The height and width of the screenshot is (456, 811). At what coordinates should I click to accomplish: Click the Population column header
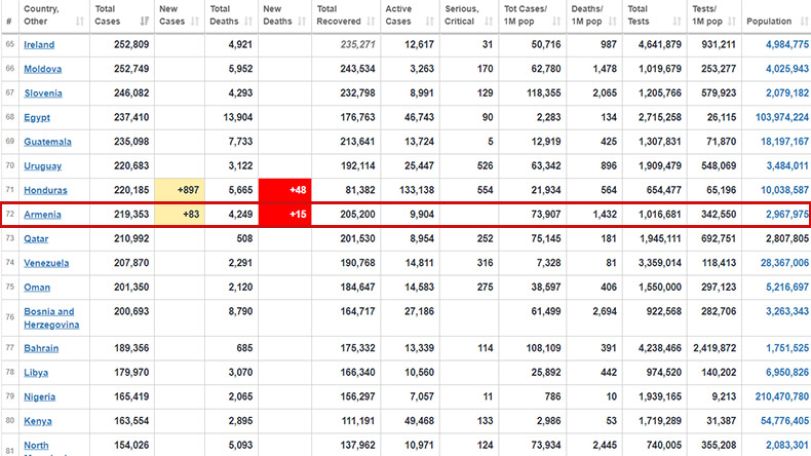[769, 21]
